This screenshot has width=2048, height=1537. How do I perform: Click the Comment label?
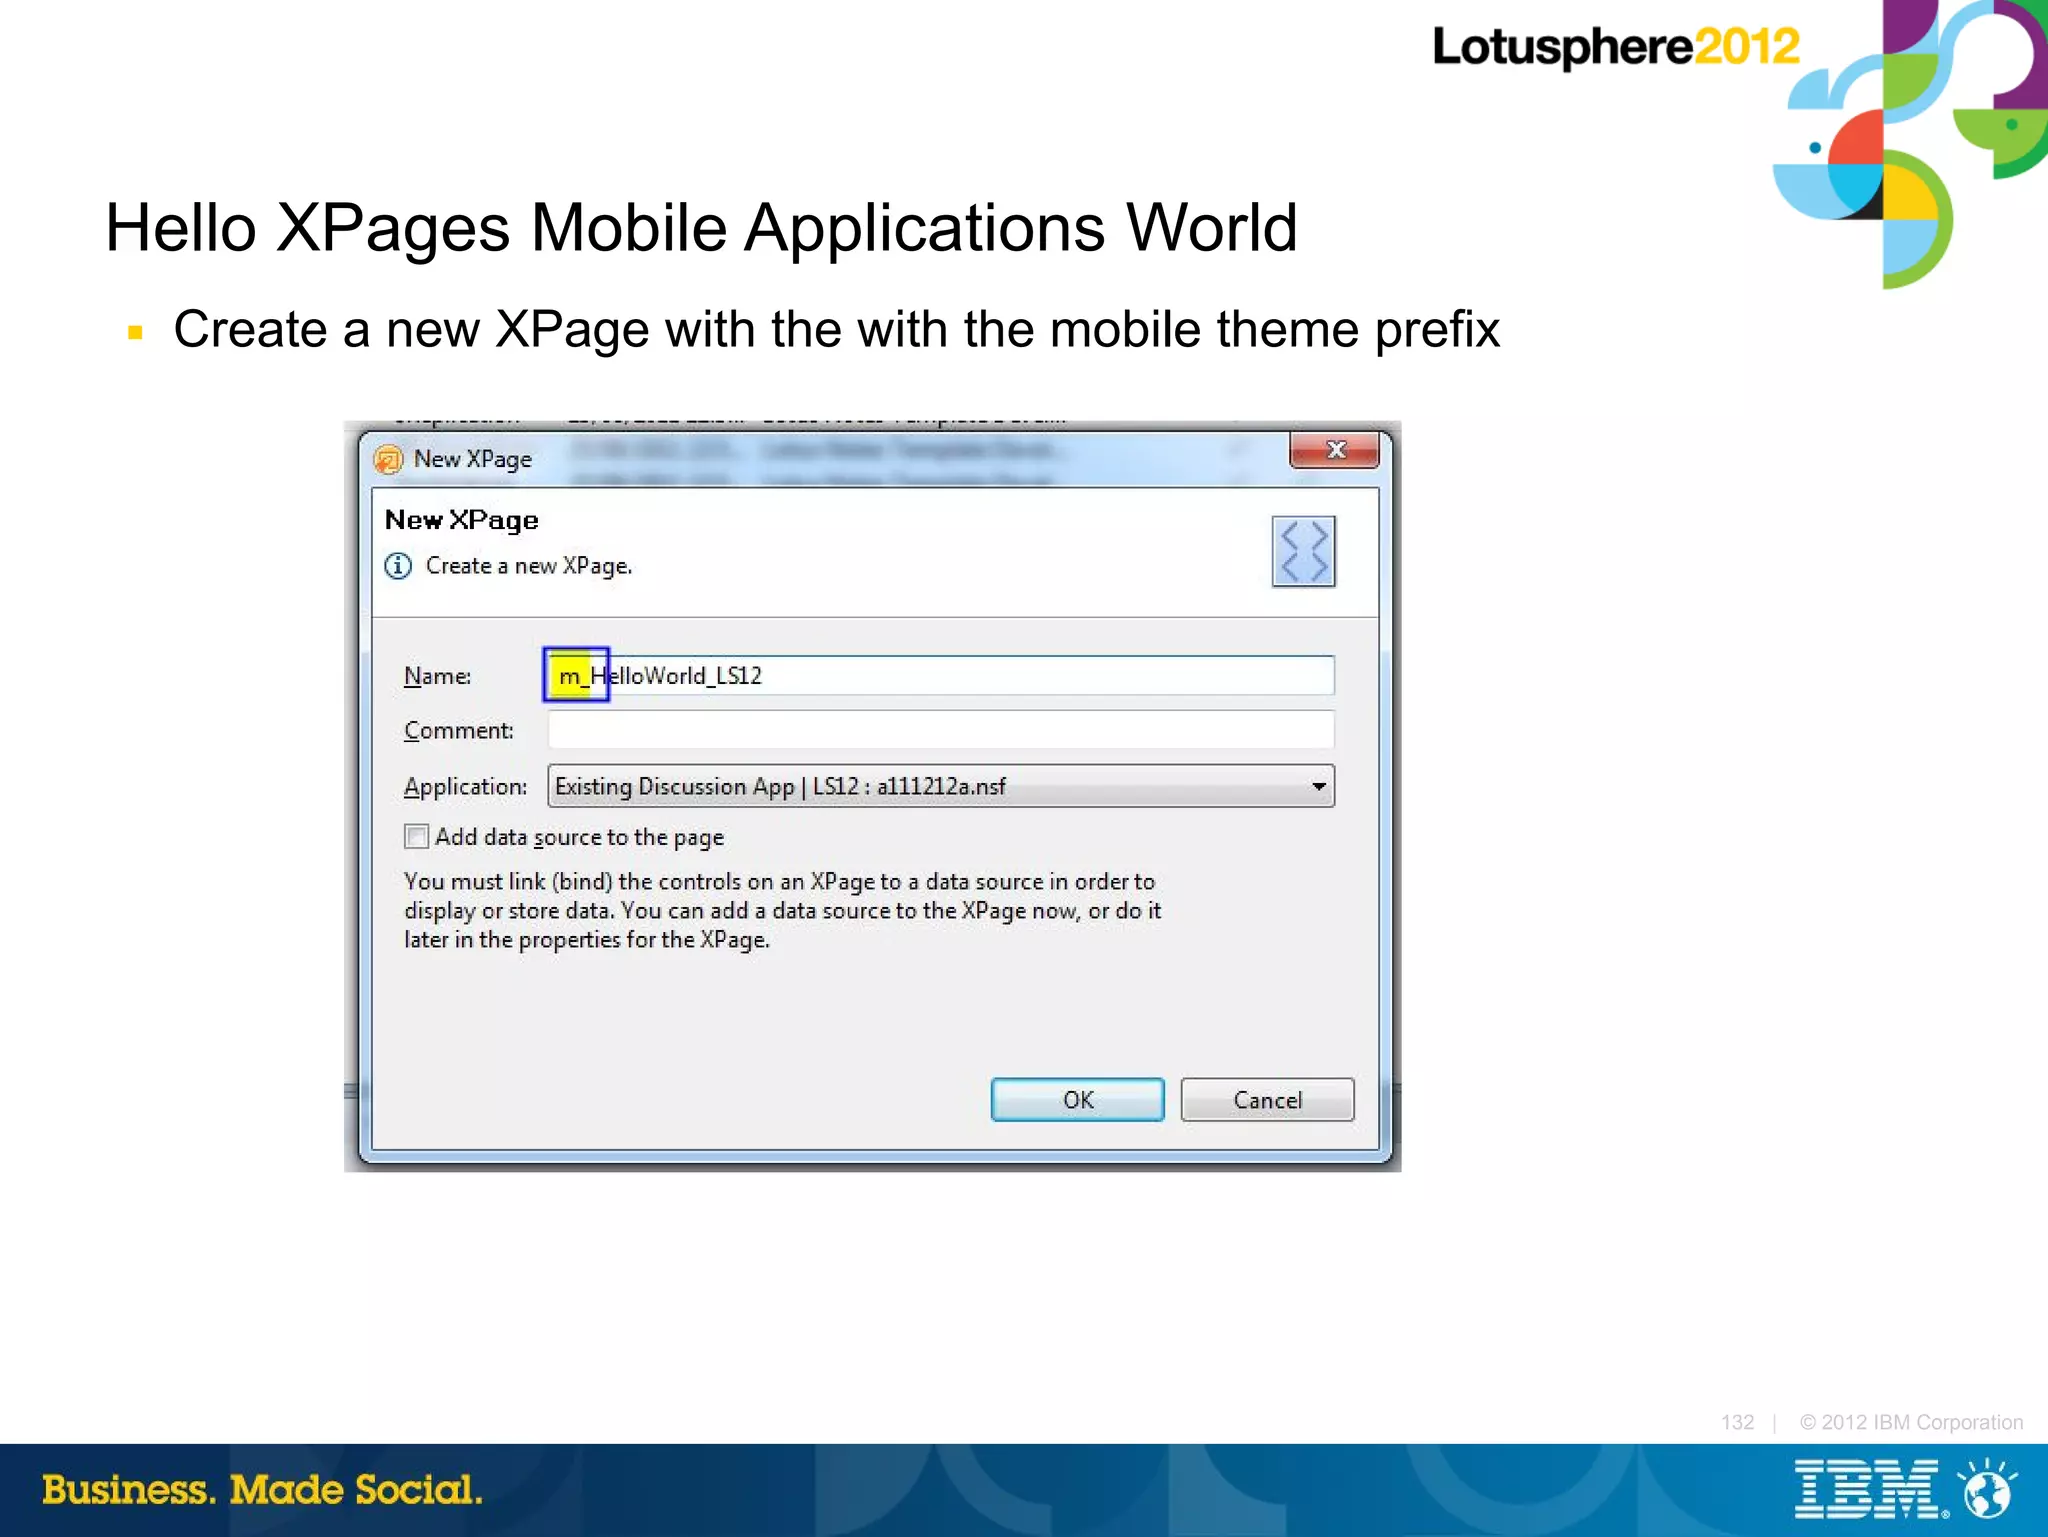click(x=459, y=731)
